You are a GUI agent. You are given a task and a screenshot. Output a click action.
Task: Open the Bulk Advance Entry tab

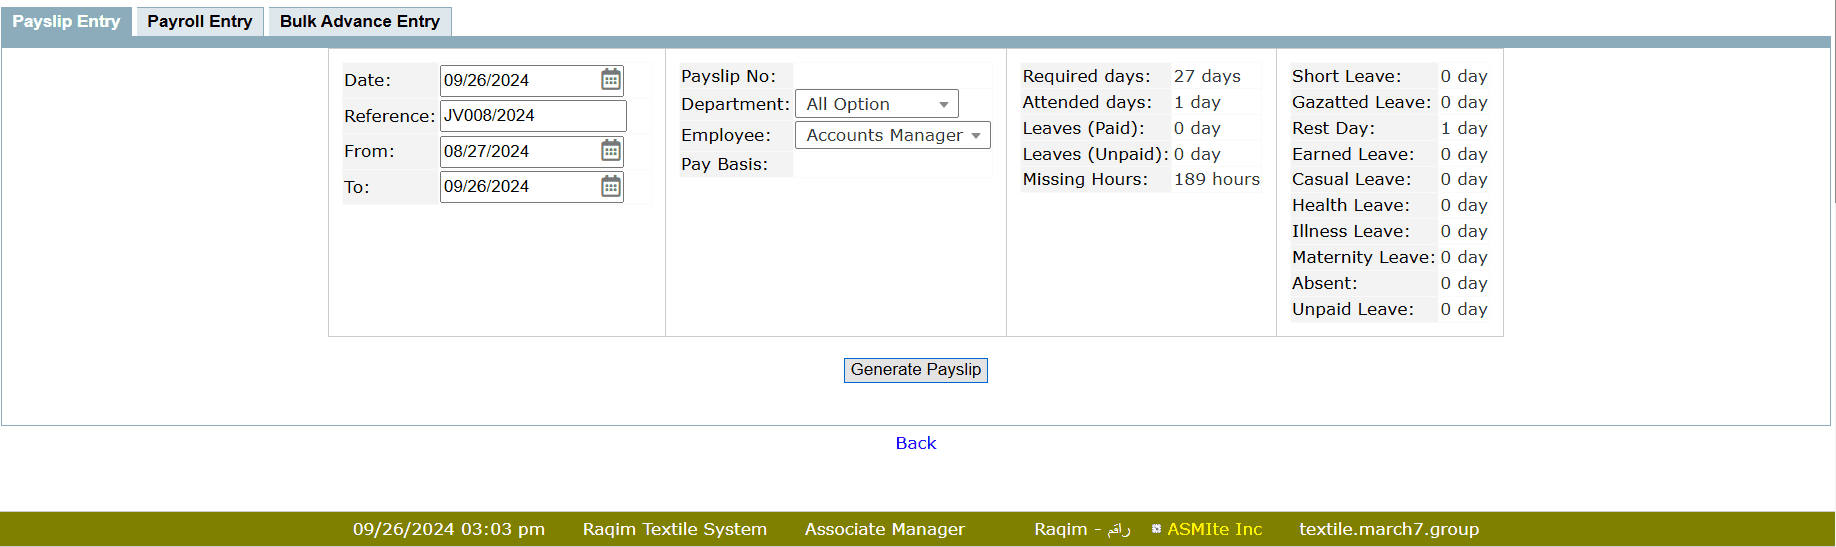pos(359,21)
